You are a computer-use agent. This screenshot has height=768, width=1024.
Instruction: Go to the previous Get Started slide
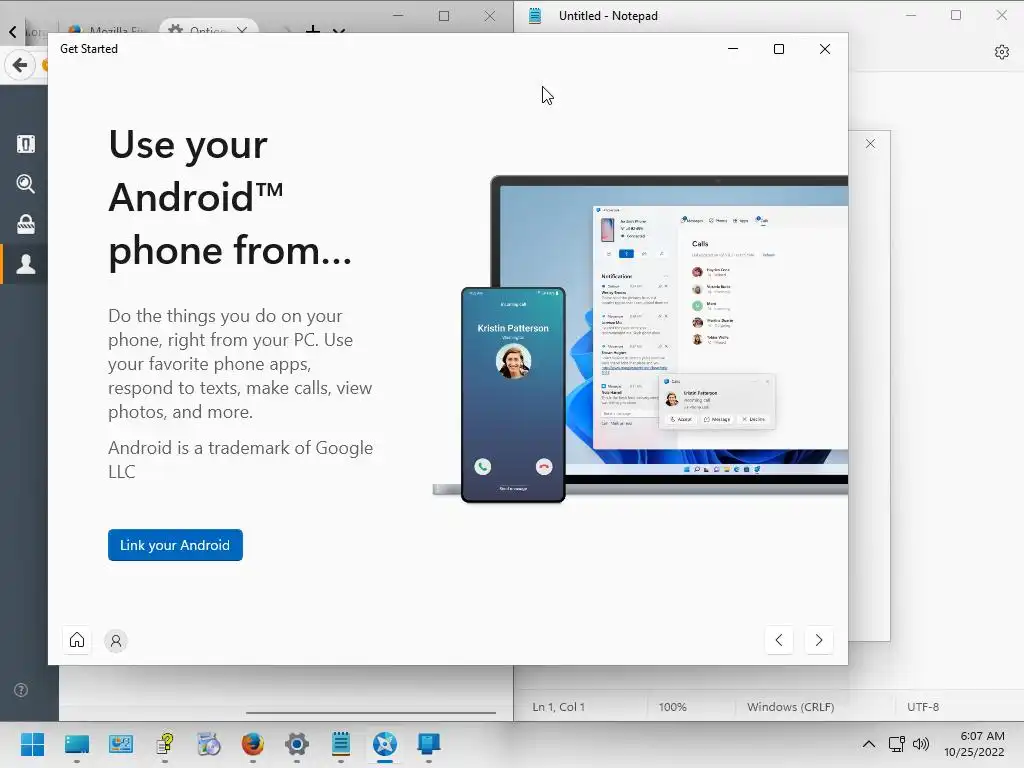click(778, 640)
